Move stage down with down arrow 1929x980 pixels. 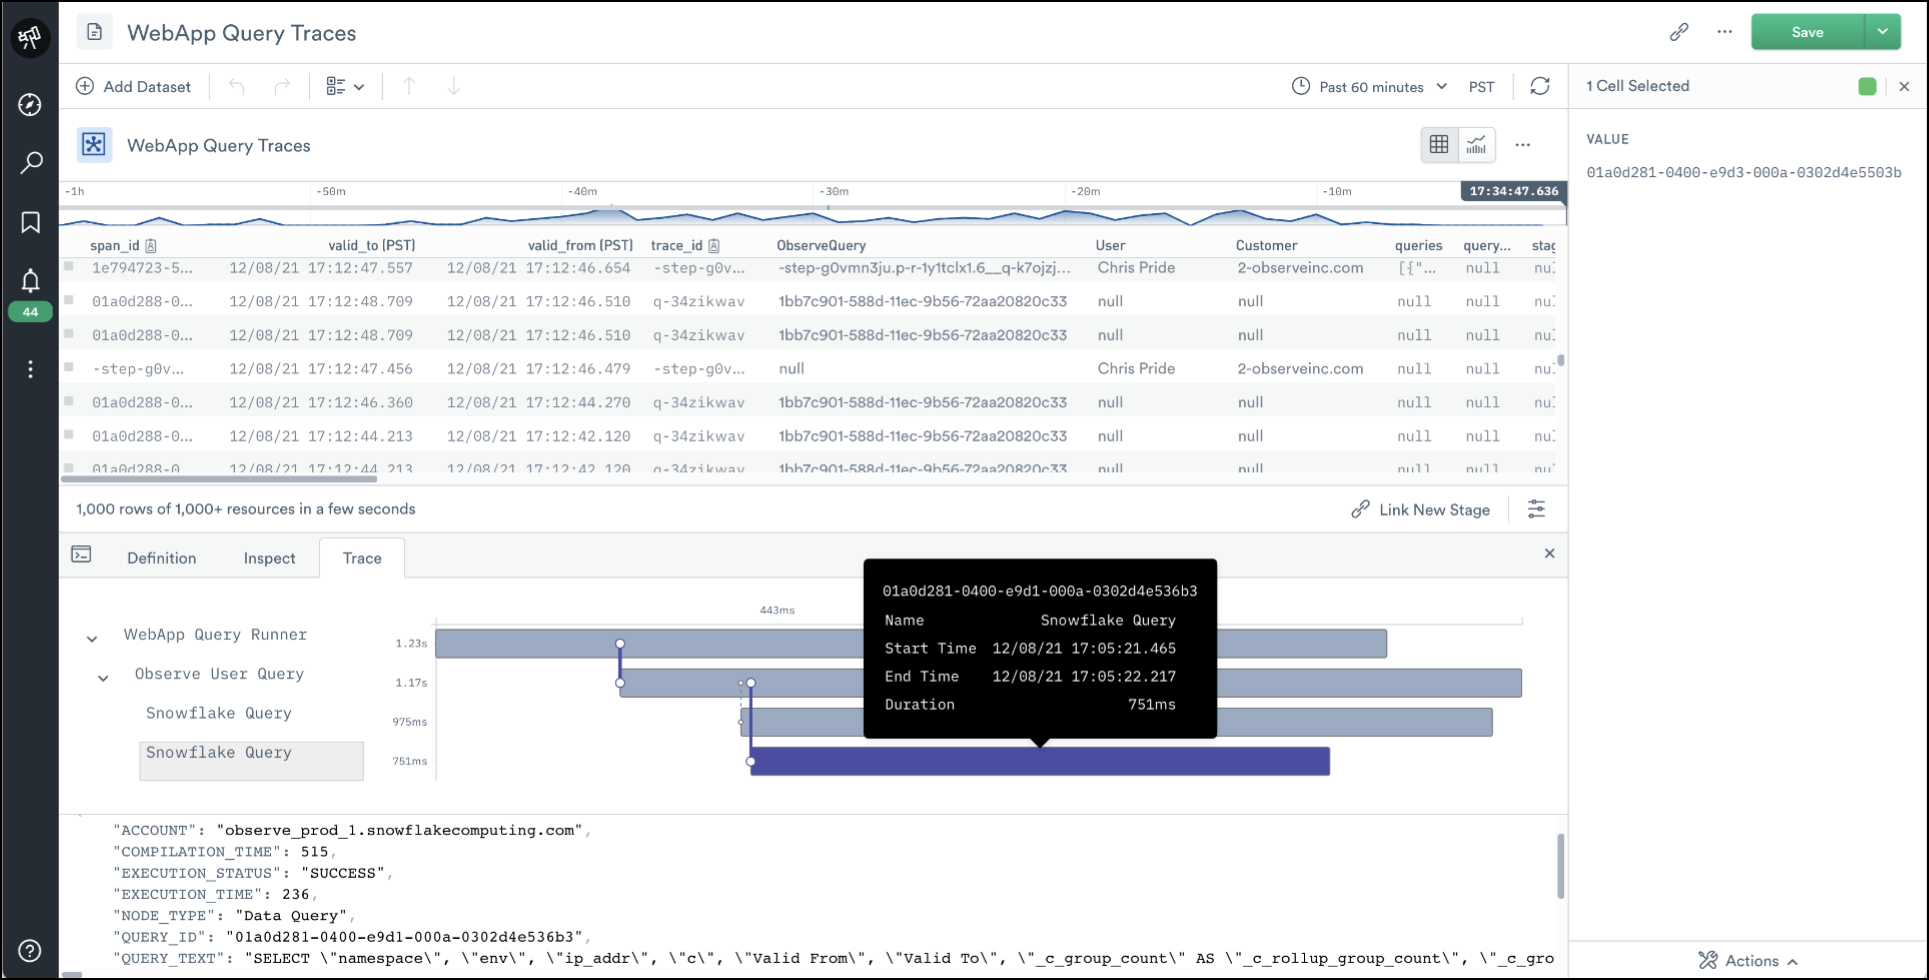453,87
